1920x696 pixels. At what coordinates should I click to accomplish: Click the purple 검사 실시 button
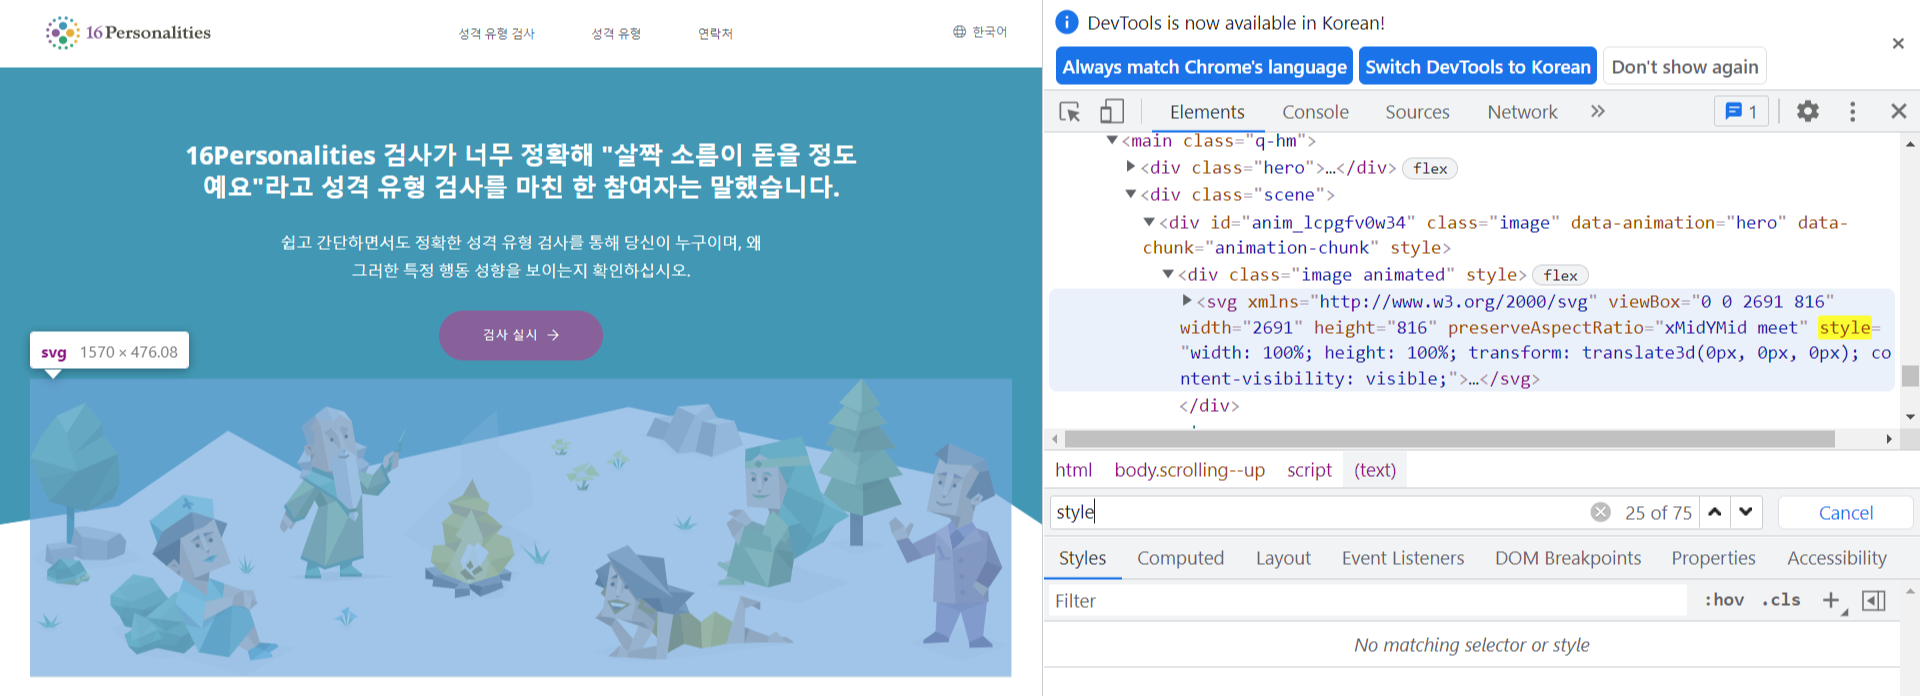click(x=521, y=335)
